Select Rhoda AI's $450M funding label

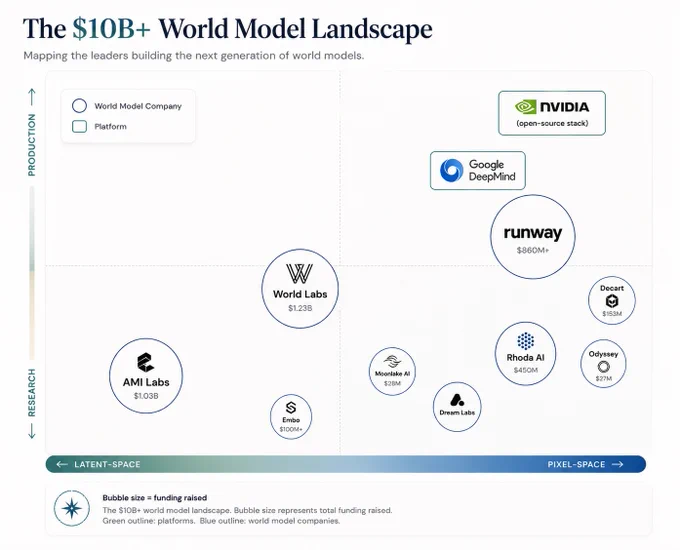click(526, 370)
